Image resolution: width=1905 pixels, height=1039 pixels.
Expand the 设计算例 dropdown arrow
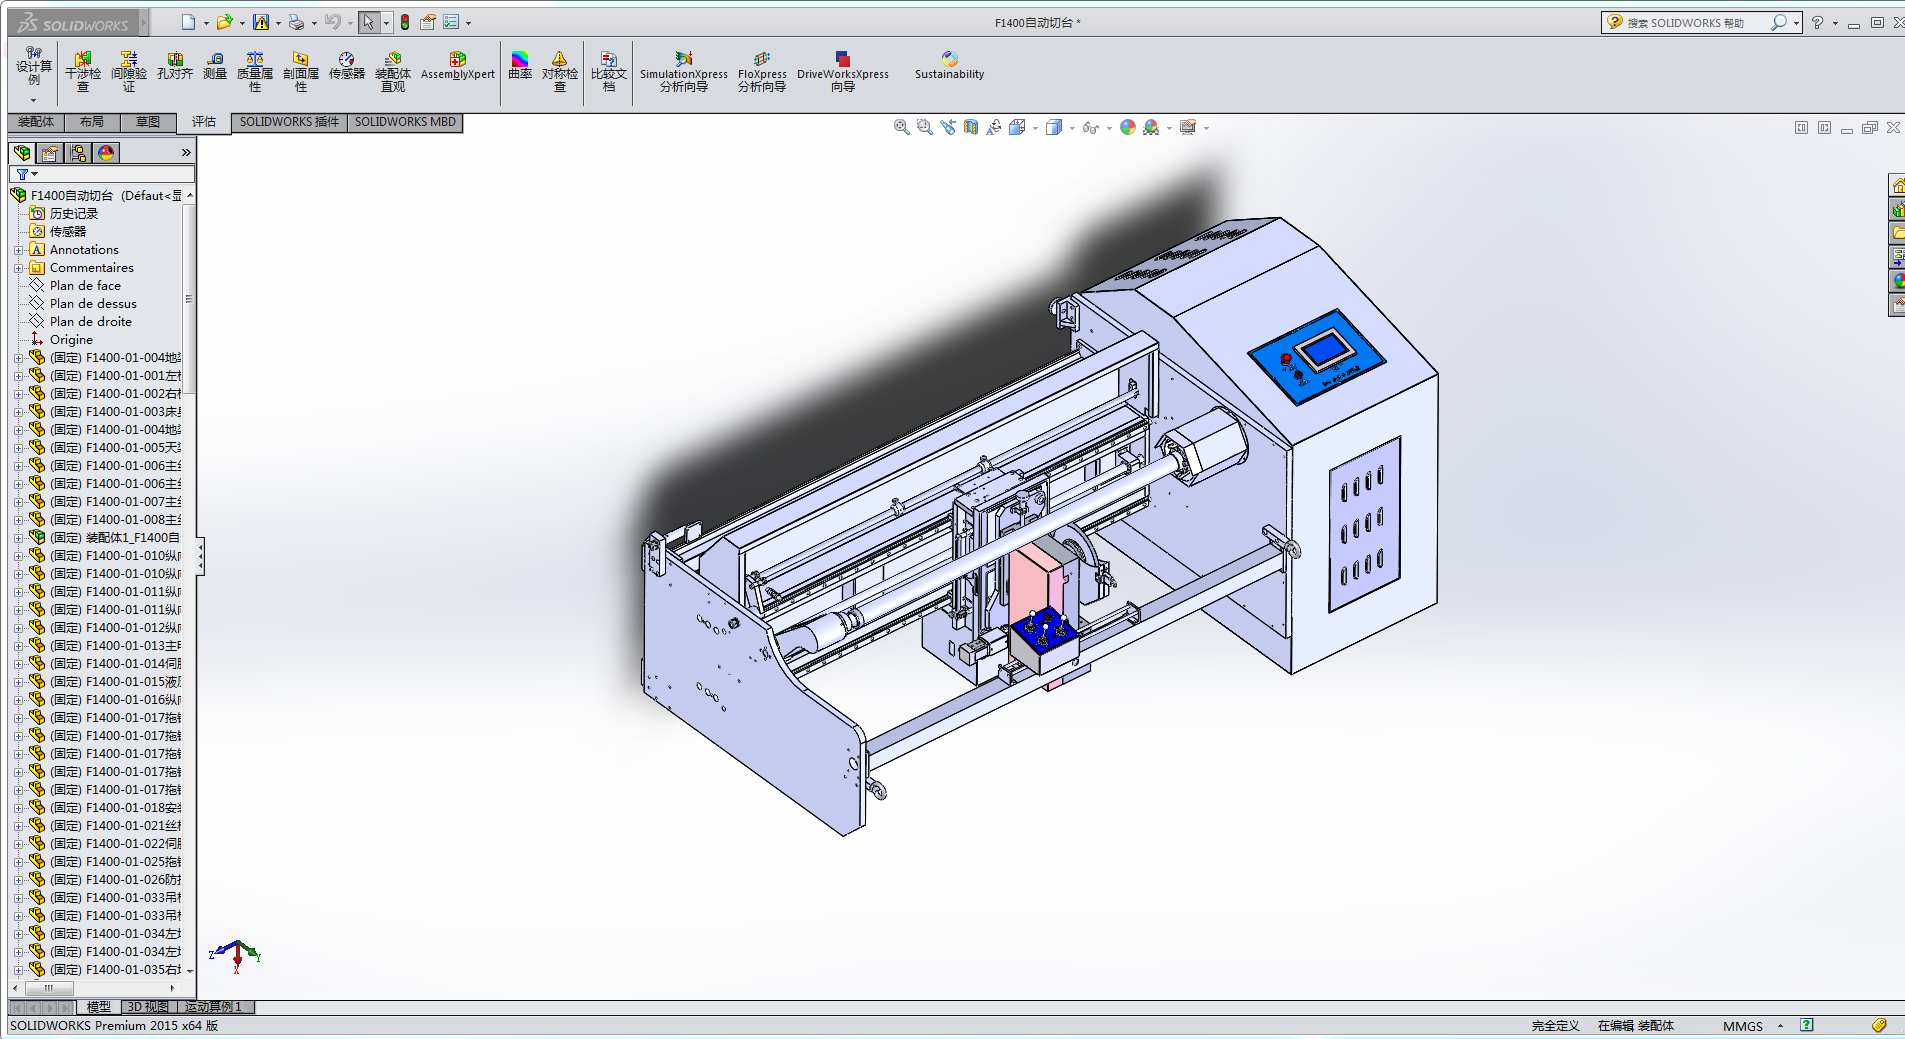(x=33, y=100)
